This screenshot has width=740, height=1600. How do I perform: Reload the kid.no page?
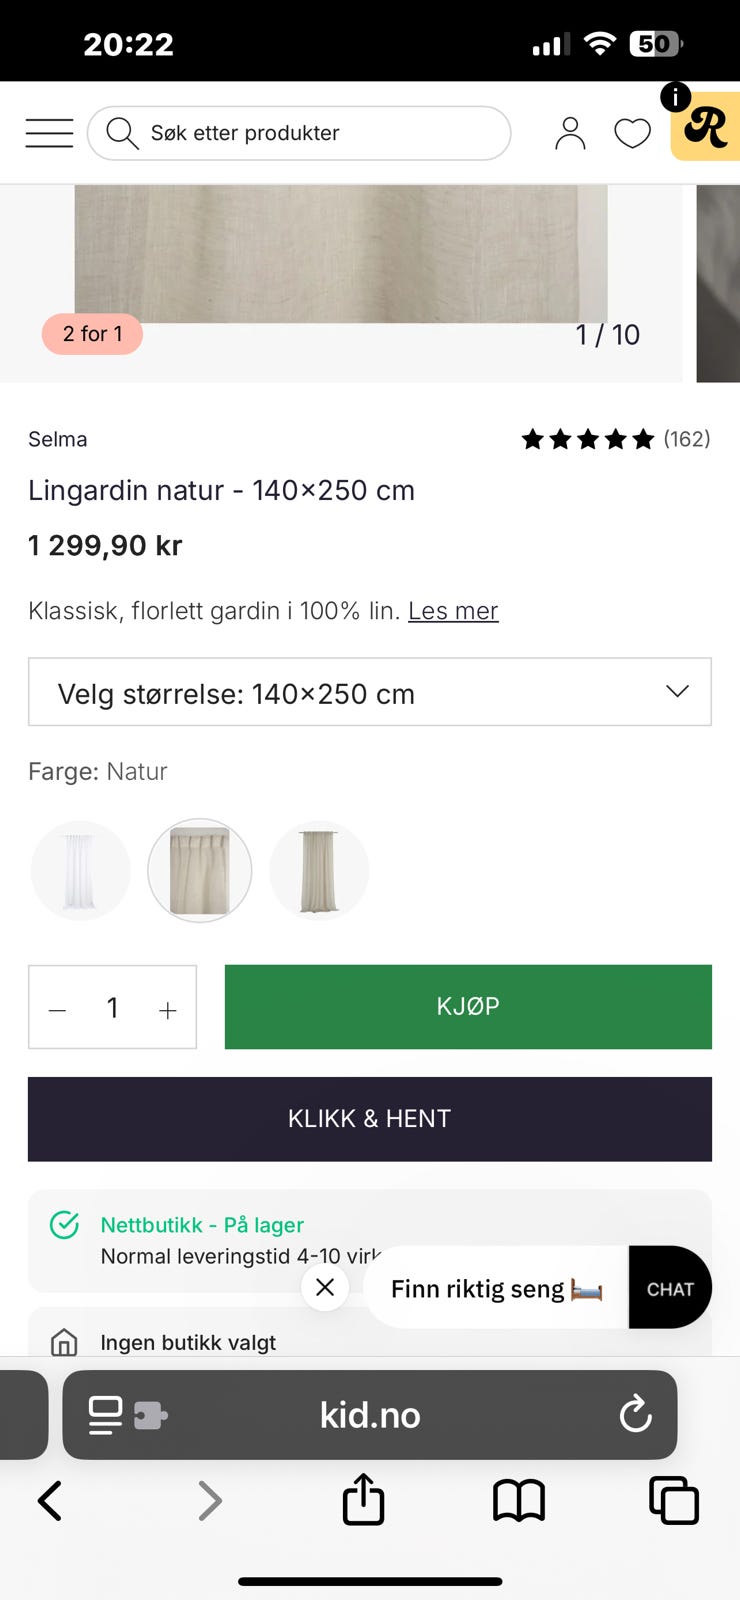point(635,1415)
